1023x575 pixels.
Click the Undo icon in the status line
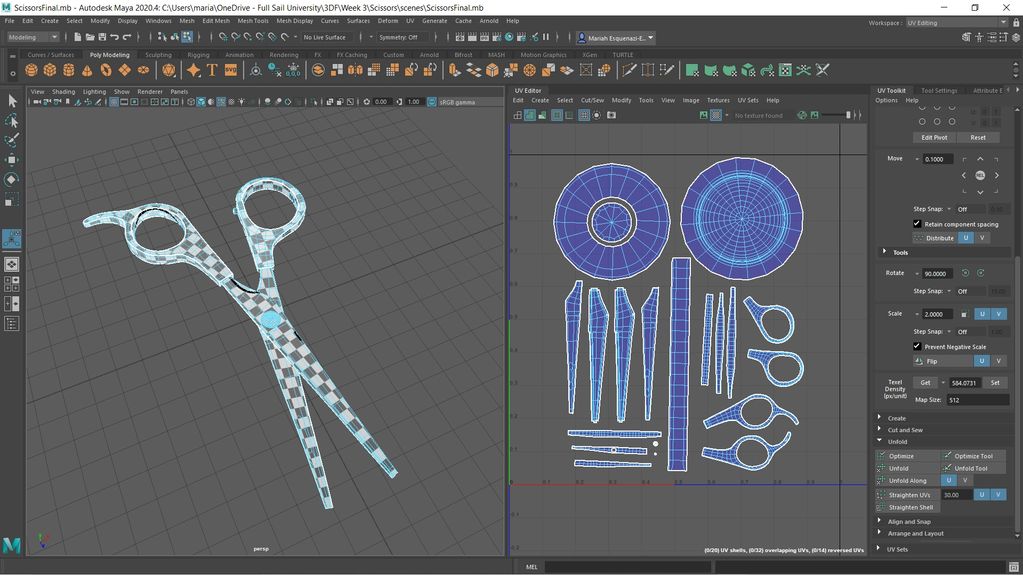coord(114,37)
